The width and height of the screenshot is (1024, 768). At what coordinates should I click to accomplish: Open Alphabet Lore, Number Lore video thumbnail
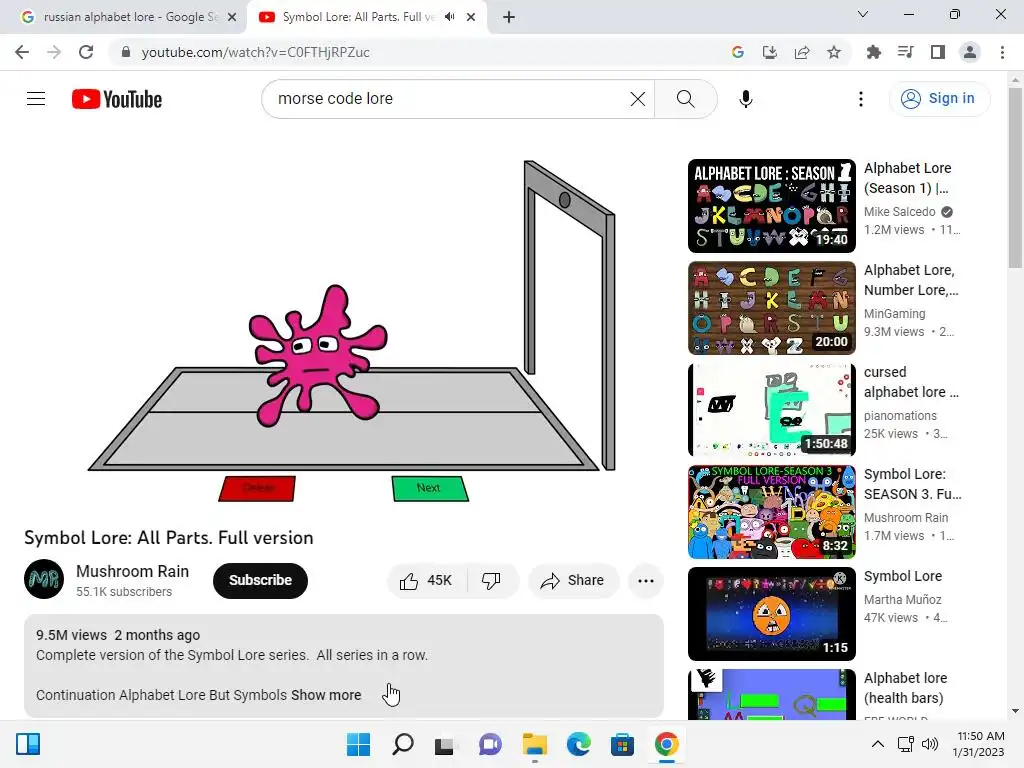pos(771,308)
